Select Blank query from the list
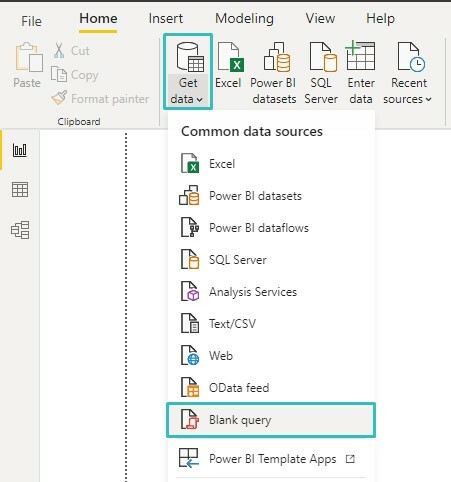This screenshot has width=451, height=482. click(271, 420)
